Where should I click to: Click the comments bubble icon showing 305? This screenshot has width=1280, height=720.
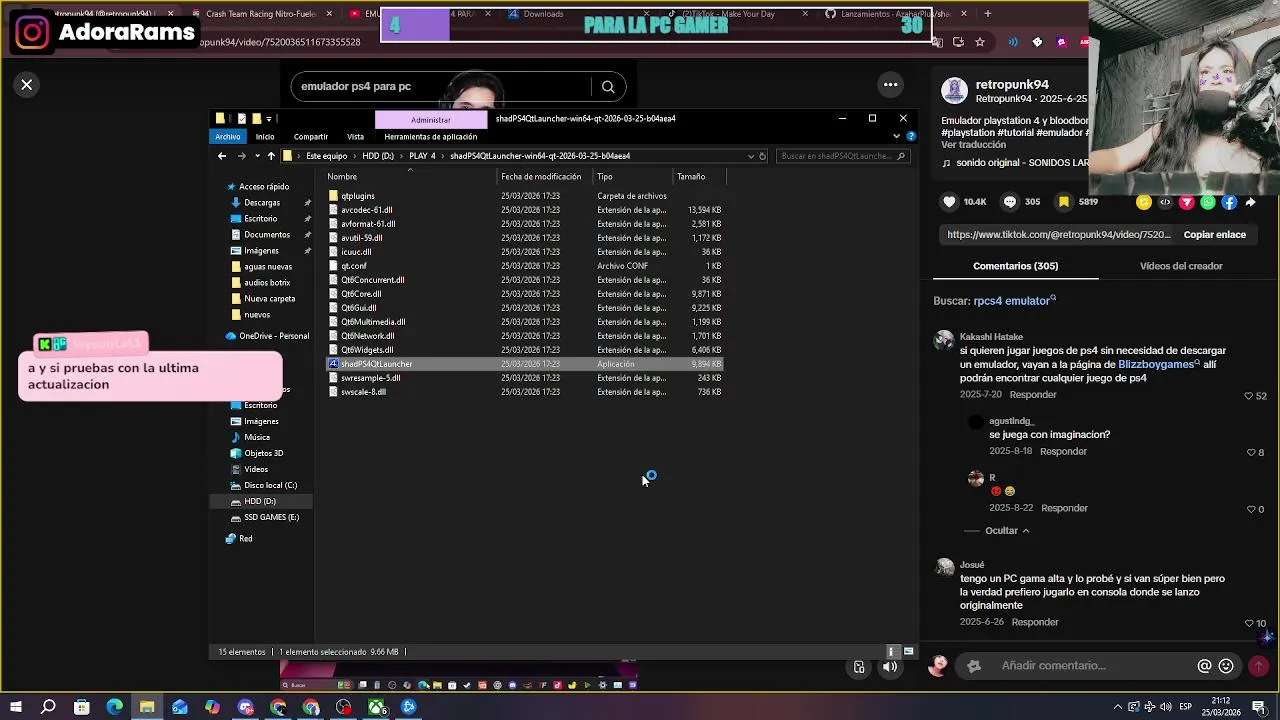click(x=1010, y=202)
